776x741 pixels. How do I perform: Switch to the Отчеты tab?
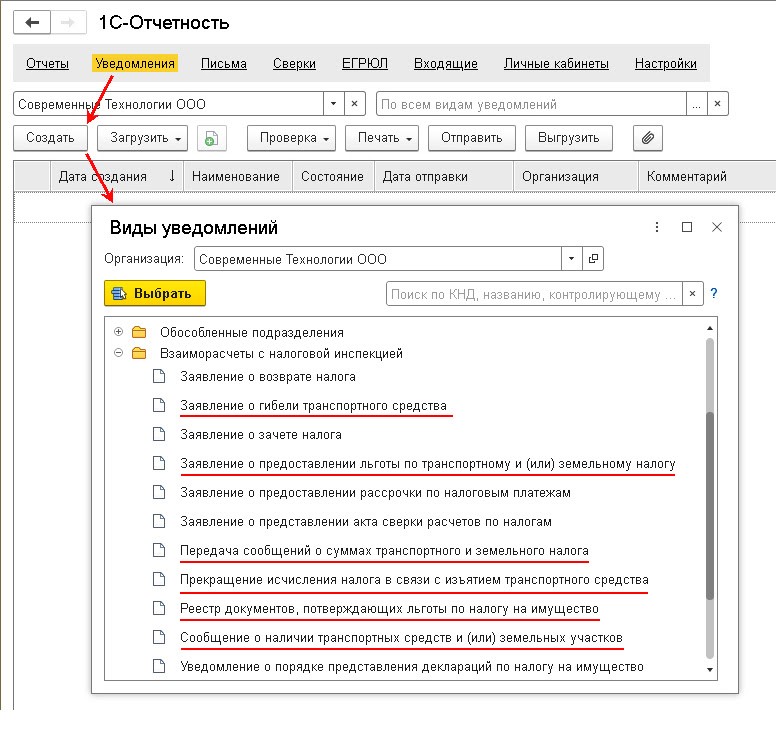(47, 64)
